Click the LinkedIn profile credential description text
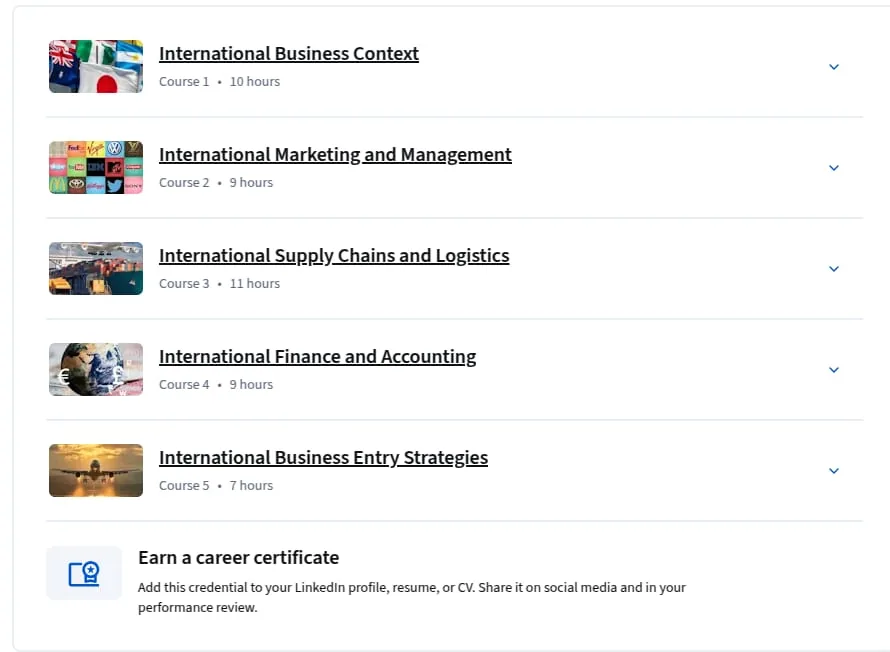890x652 pixels. coord(412,598)
